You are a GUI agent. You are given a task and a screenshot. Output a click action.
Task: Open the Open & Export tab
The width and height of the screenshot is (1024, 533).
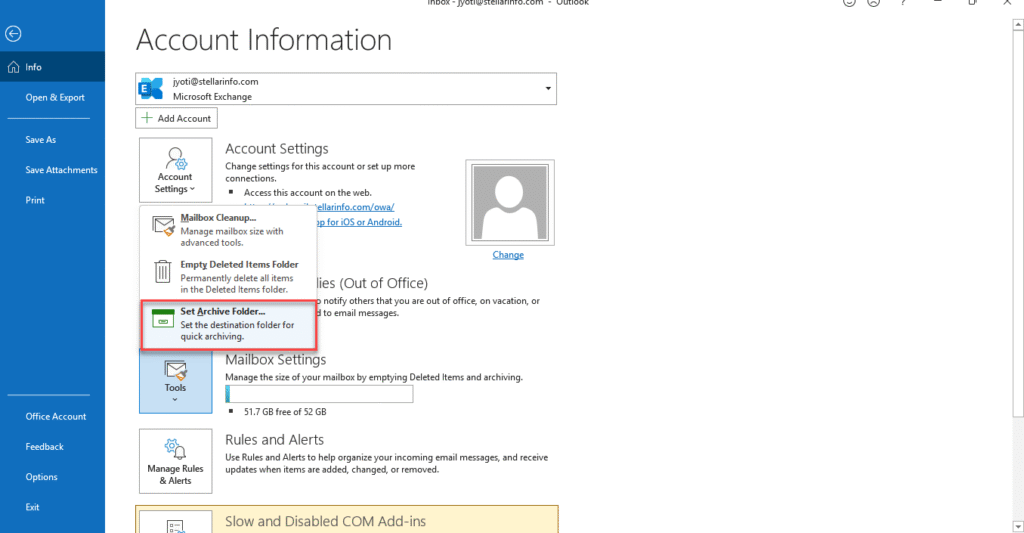point(55,98)
